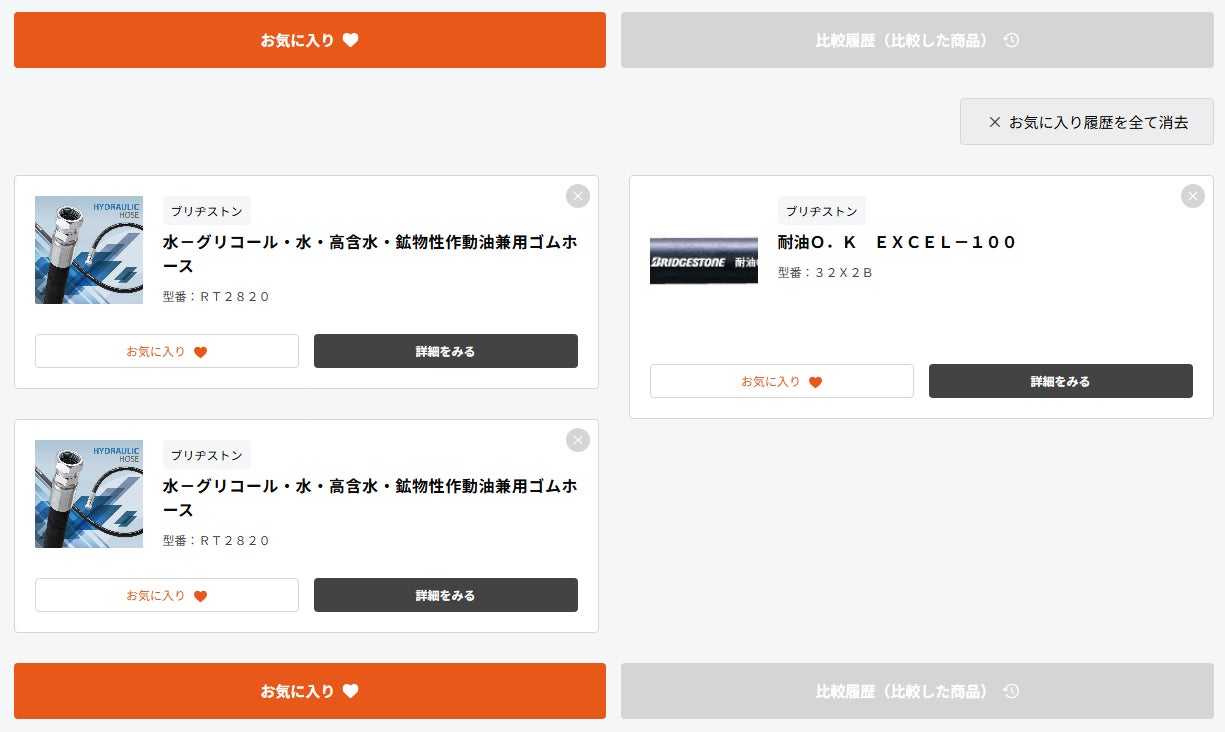Open the Bridgestone hose thumbnail for EXCEL-100
Screen dimensions: 1225x732
click(x=704, y=261)
